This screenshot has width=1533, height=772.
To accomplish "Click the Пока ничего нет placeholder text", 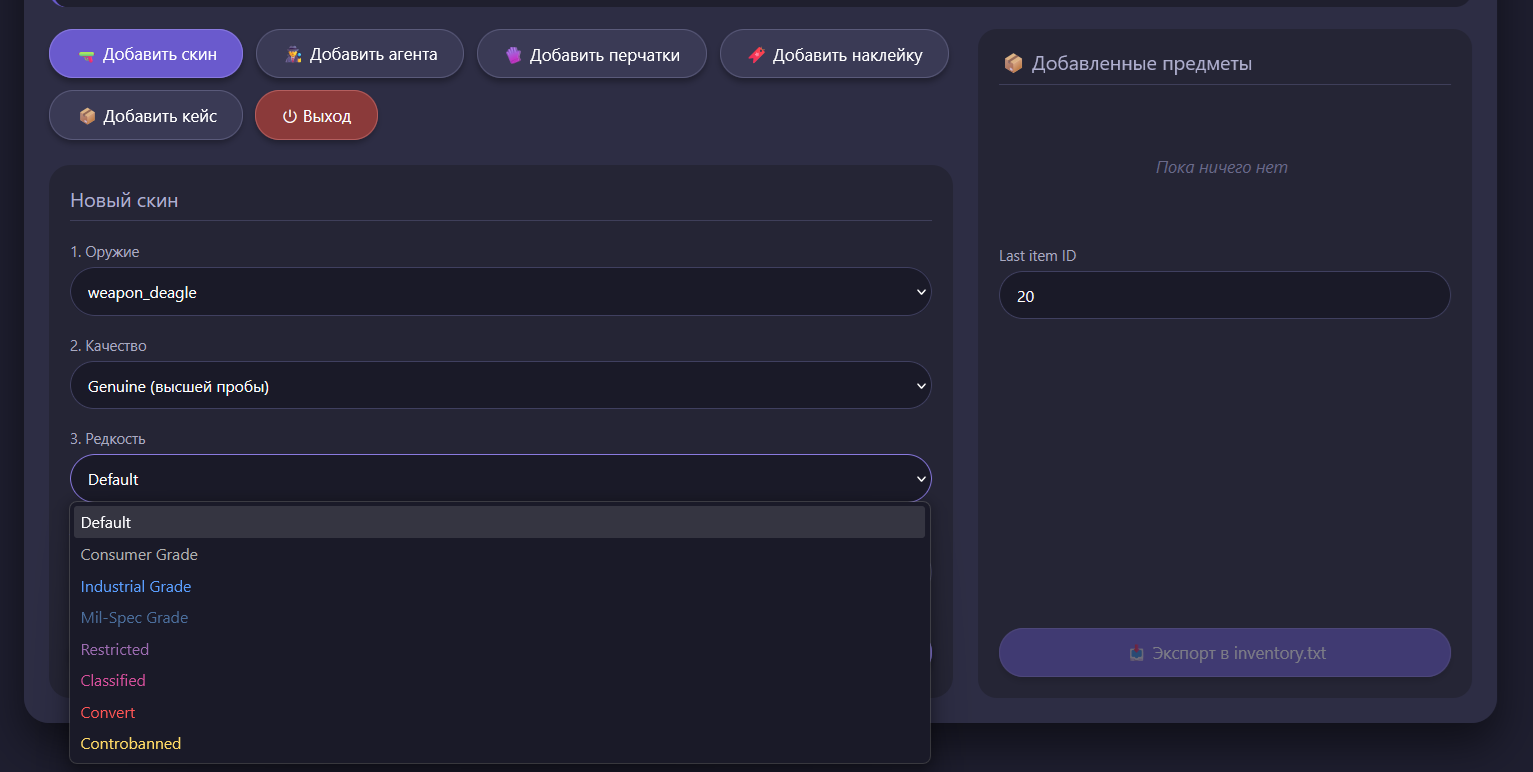I will coord(1222,167).
